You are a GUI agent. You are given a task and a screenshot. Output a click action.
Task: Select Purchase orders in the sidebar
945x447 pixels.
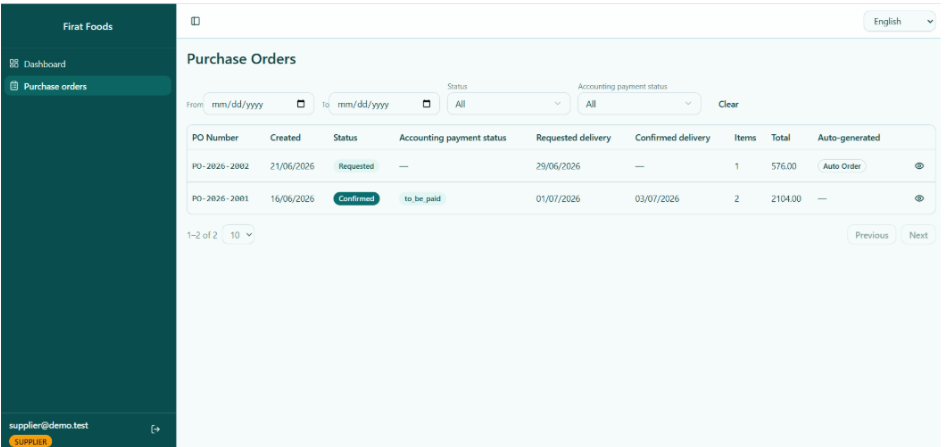(88, 86)
